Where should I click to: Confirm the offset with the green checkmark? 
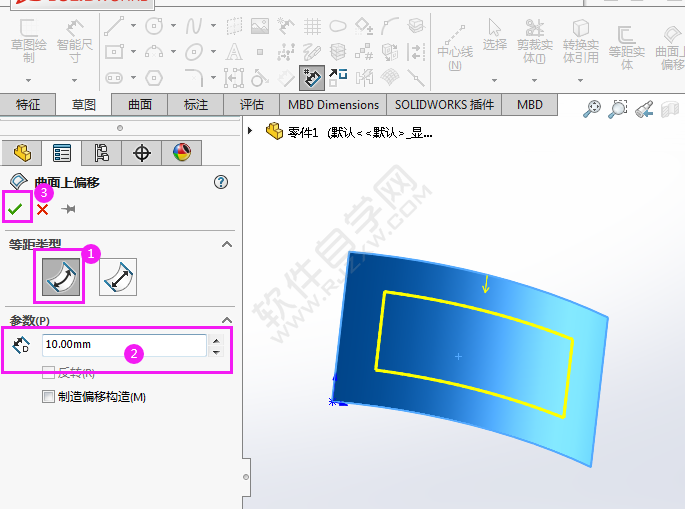pyautogui.click(x=15, y=209)
